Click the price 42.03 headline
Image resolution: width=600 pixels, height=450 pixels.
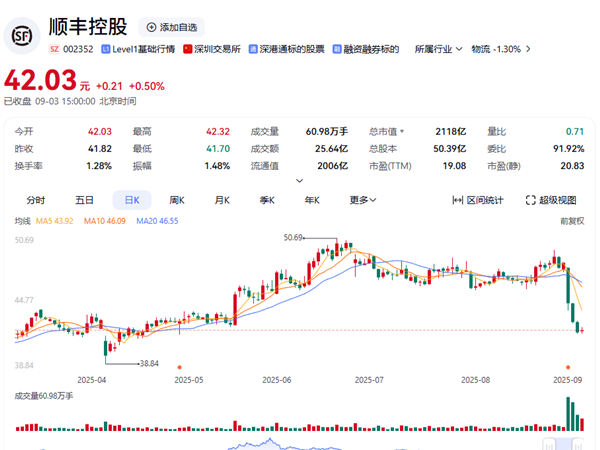tap(40, 80)
